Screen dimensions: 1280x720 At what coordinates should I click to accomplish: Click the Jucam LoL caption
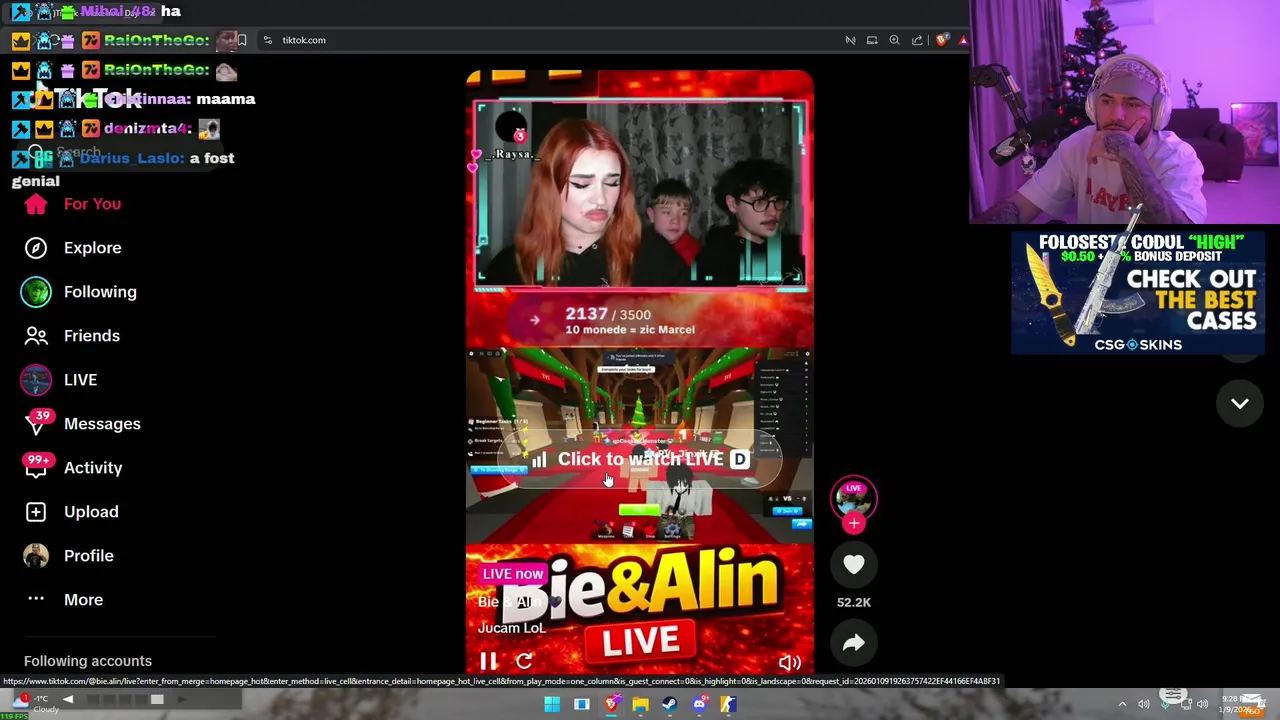pyautogui.click(x=512, y=628)
